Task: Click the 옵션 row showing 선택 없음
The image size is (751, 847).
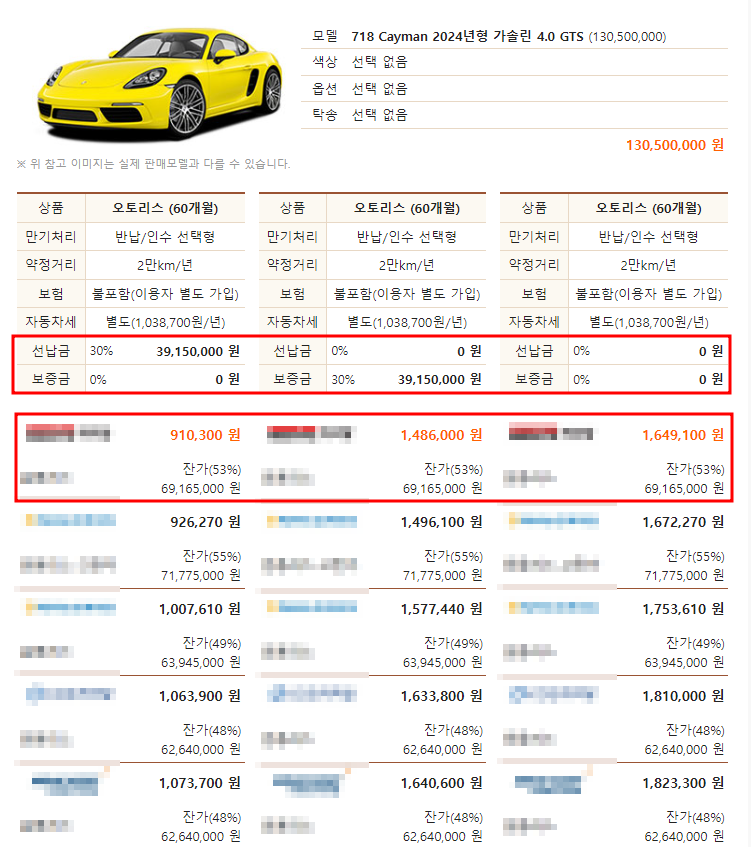Action: pyautogui.click(x=514, y=89)
